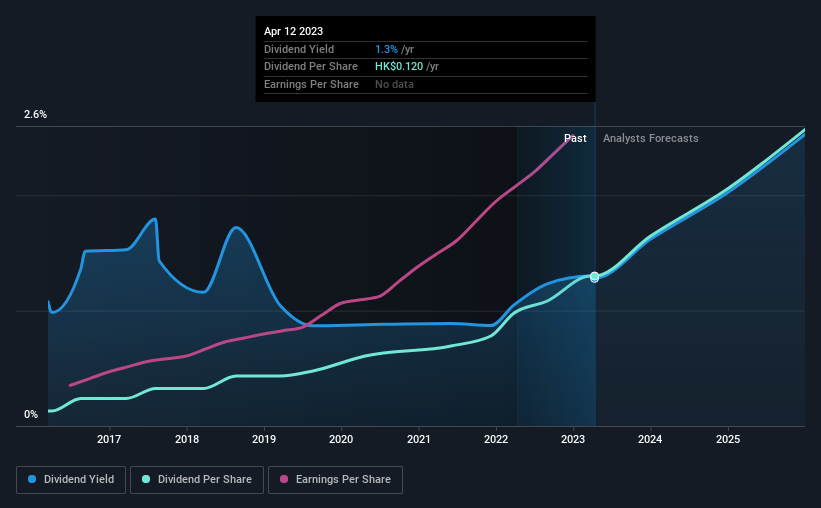Click the tooltip value 'HK$0.120'
This screenshot has width=821, height=508.
[x=399, y=67]
